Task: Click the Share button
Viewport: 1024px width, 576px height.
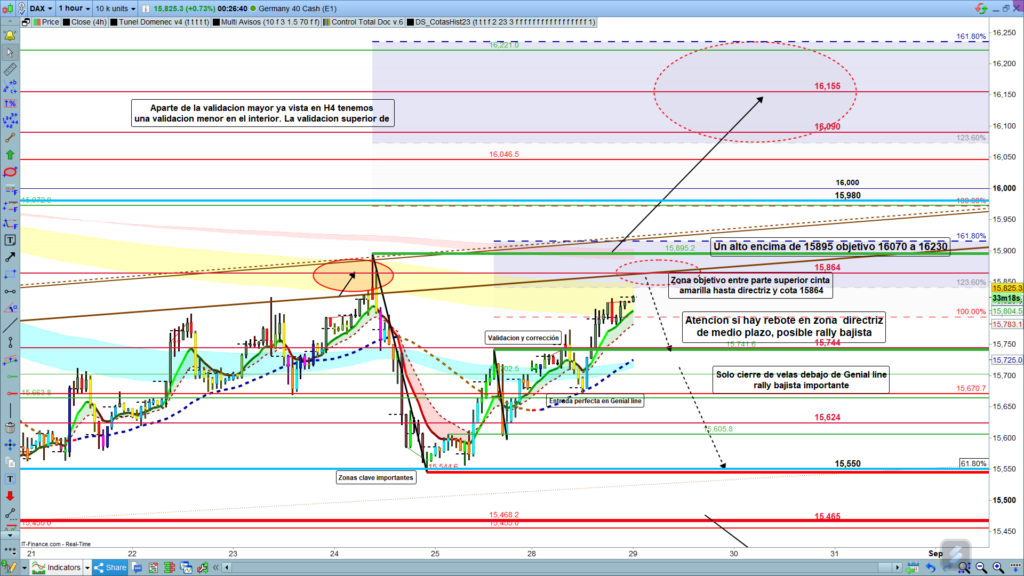Action: (x=108, y=567)
